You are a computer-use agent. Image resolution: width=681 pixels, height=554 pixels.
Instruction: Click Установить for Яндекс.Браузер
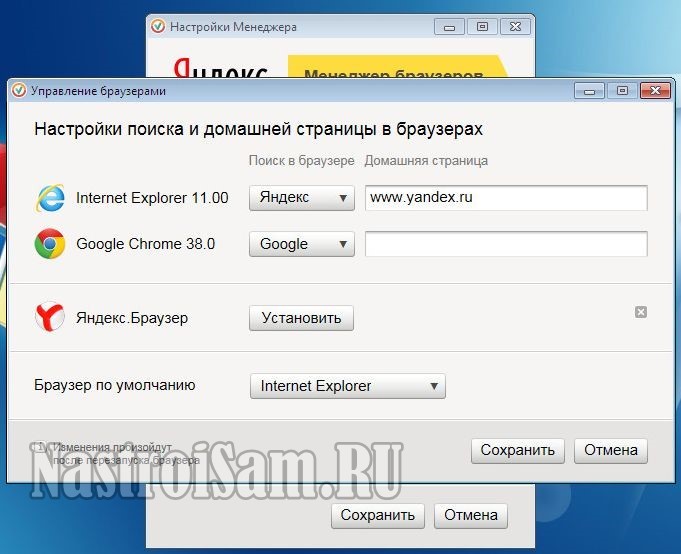pyautogui.click(x=301, y=318)
